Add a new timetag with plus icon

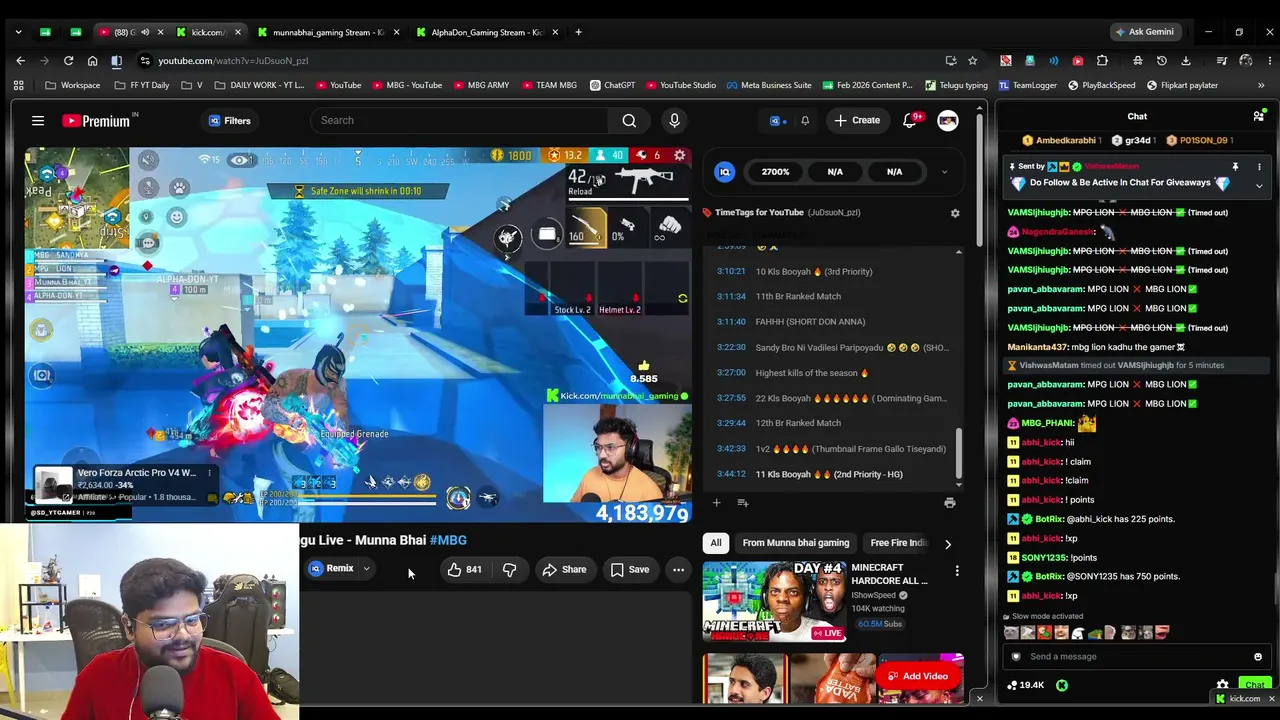tap(716, 503)
